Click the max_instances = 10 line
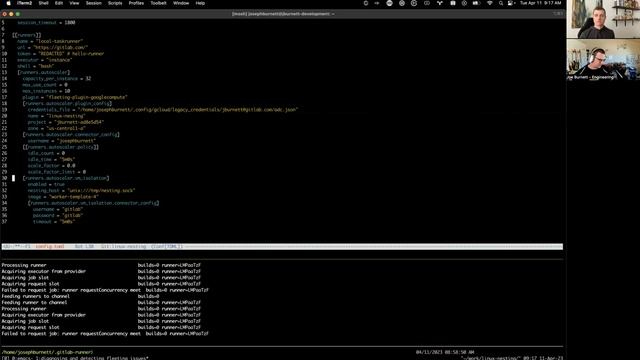 click(x=46, y=91)
